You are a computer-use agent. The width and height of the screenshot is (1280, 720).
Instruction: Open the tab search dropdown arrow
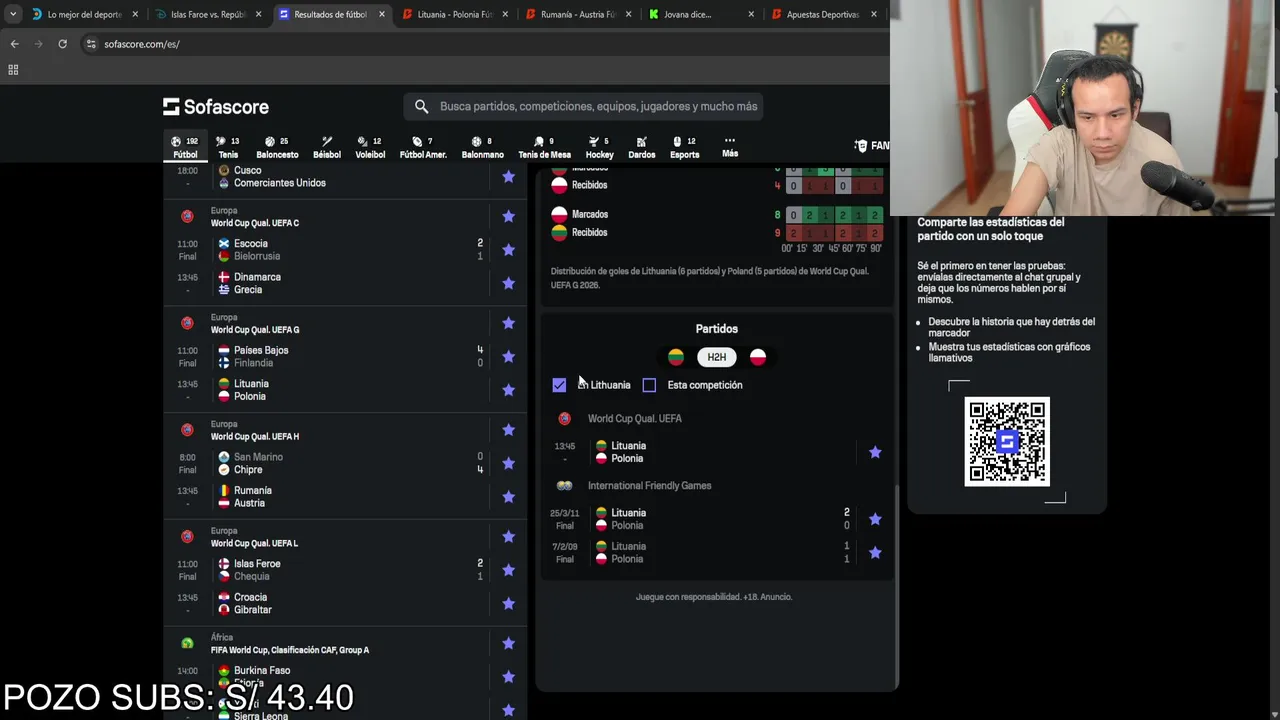click(12, 15)
